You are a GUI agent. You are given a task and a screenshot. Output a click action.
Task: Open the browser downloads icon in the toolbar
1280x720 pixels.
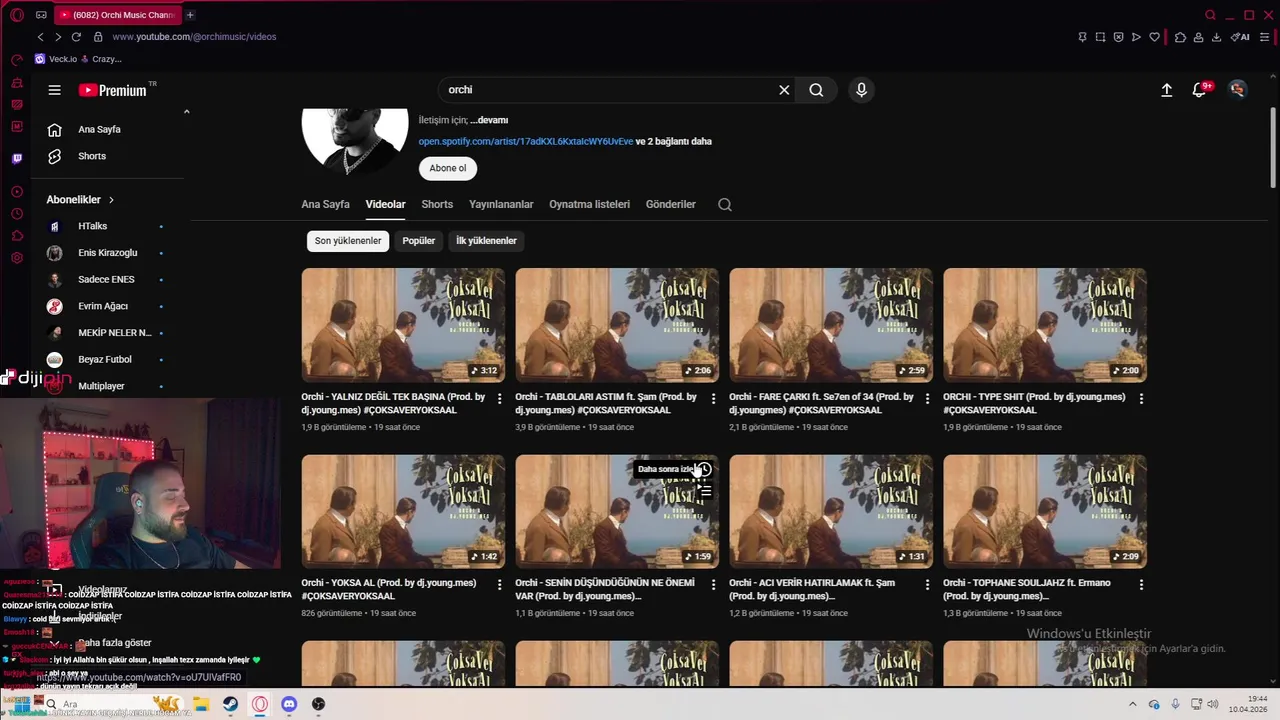pyautogui.click(x=1217, y=37)
